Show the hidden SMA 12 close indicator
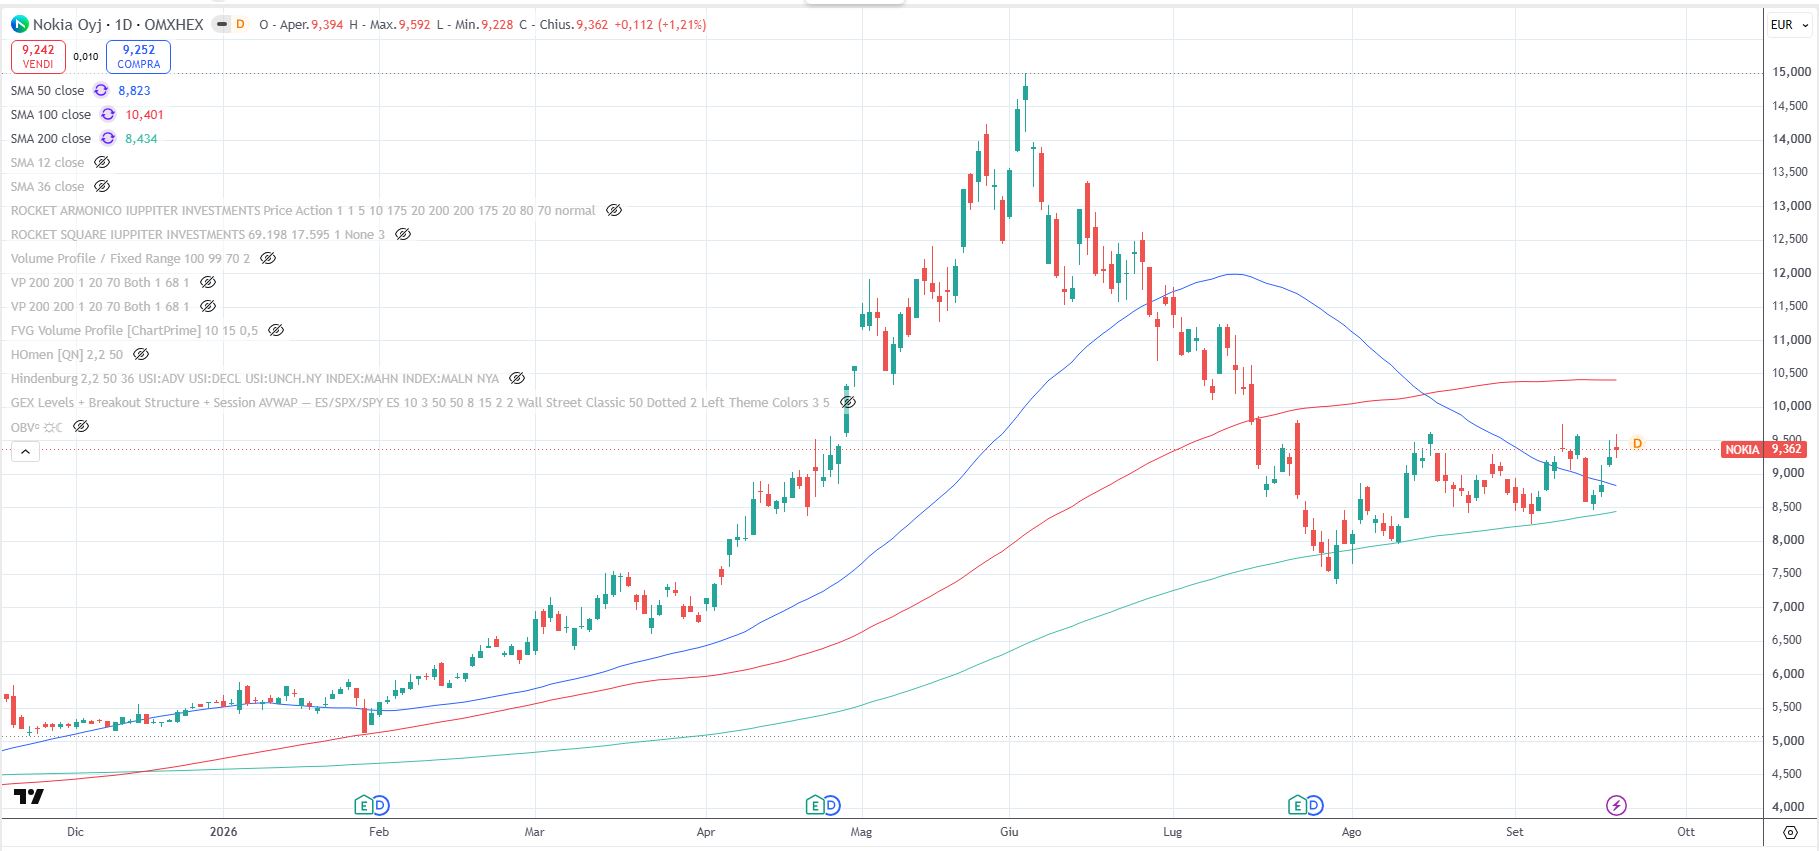 102,162
